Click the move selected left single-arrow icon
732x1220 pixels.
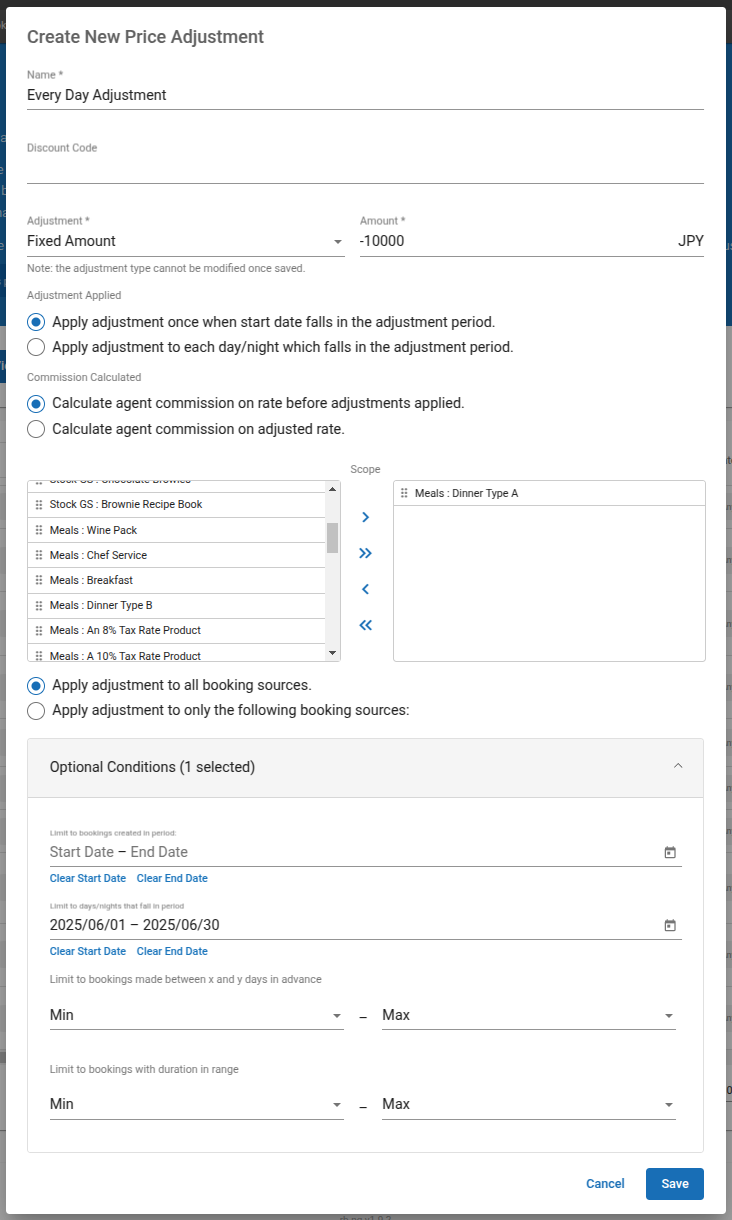coord(365,589)
